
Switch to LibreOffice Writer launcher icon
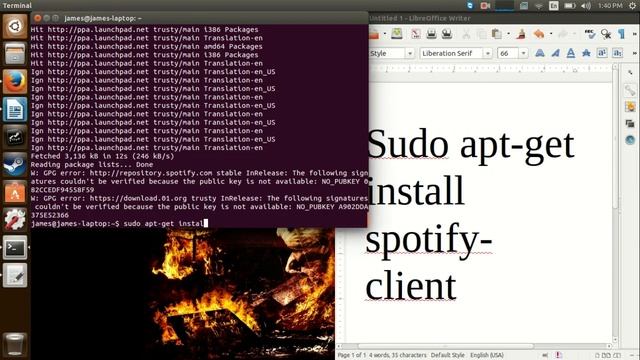pos(15,109)
